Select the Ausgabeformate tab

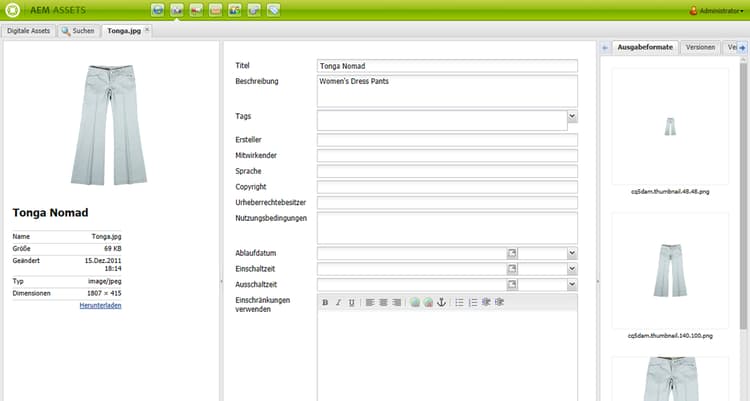[645, 47]
